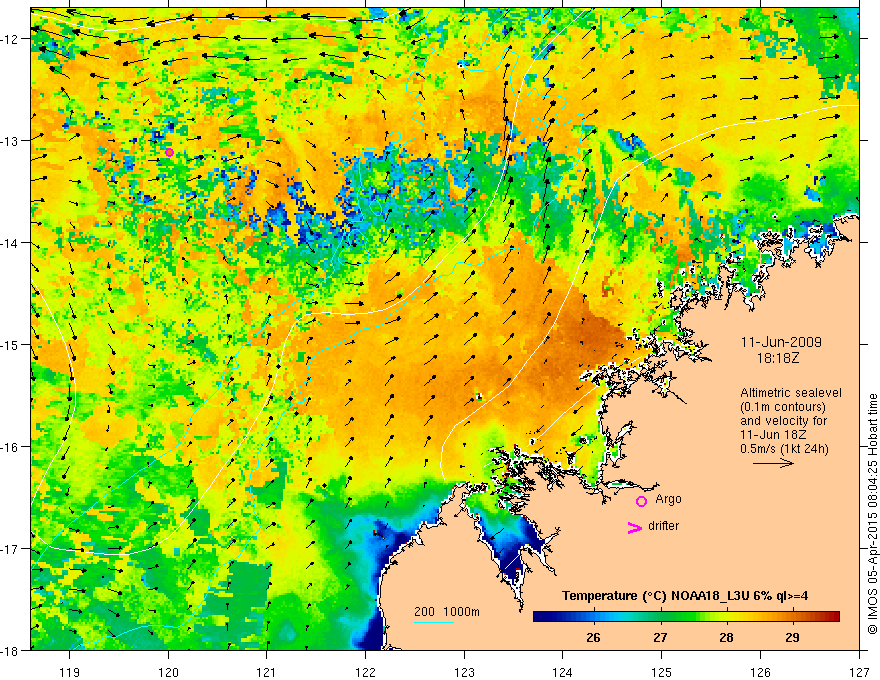Click the magenta drifter arrowhead symbol in the legend
This screenshot has height=680, width=880.
[x=635, y=527]
